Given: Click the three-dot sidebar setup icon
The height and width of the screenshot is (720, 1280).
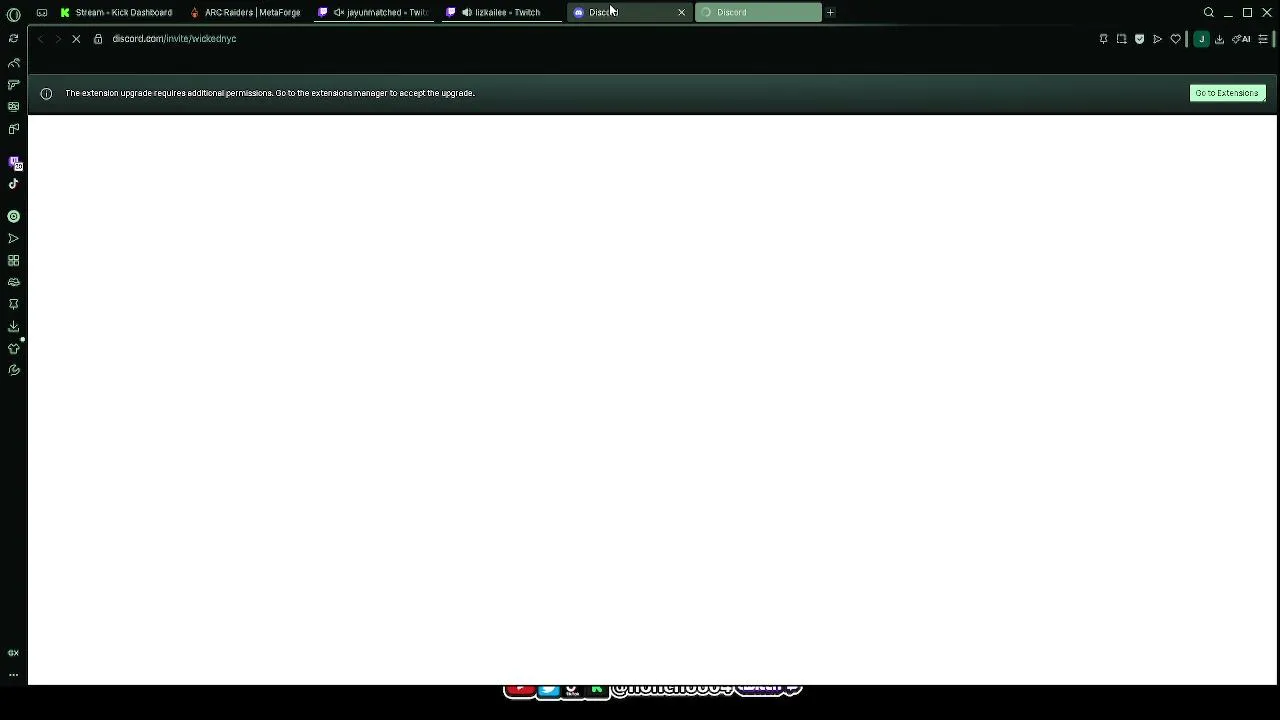Looking at the screenshot, I should pos(14,675).
